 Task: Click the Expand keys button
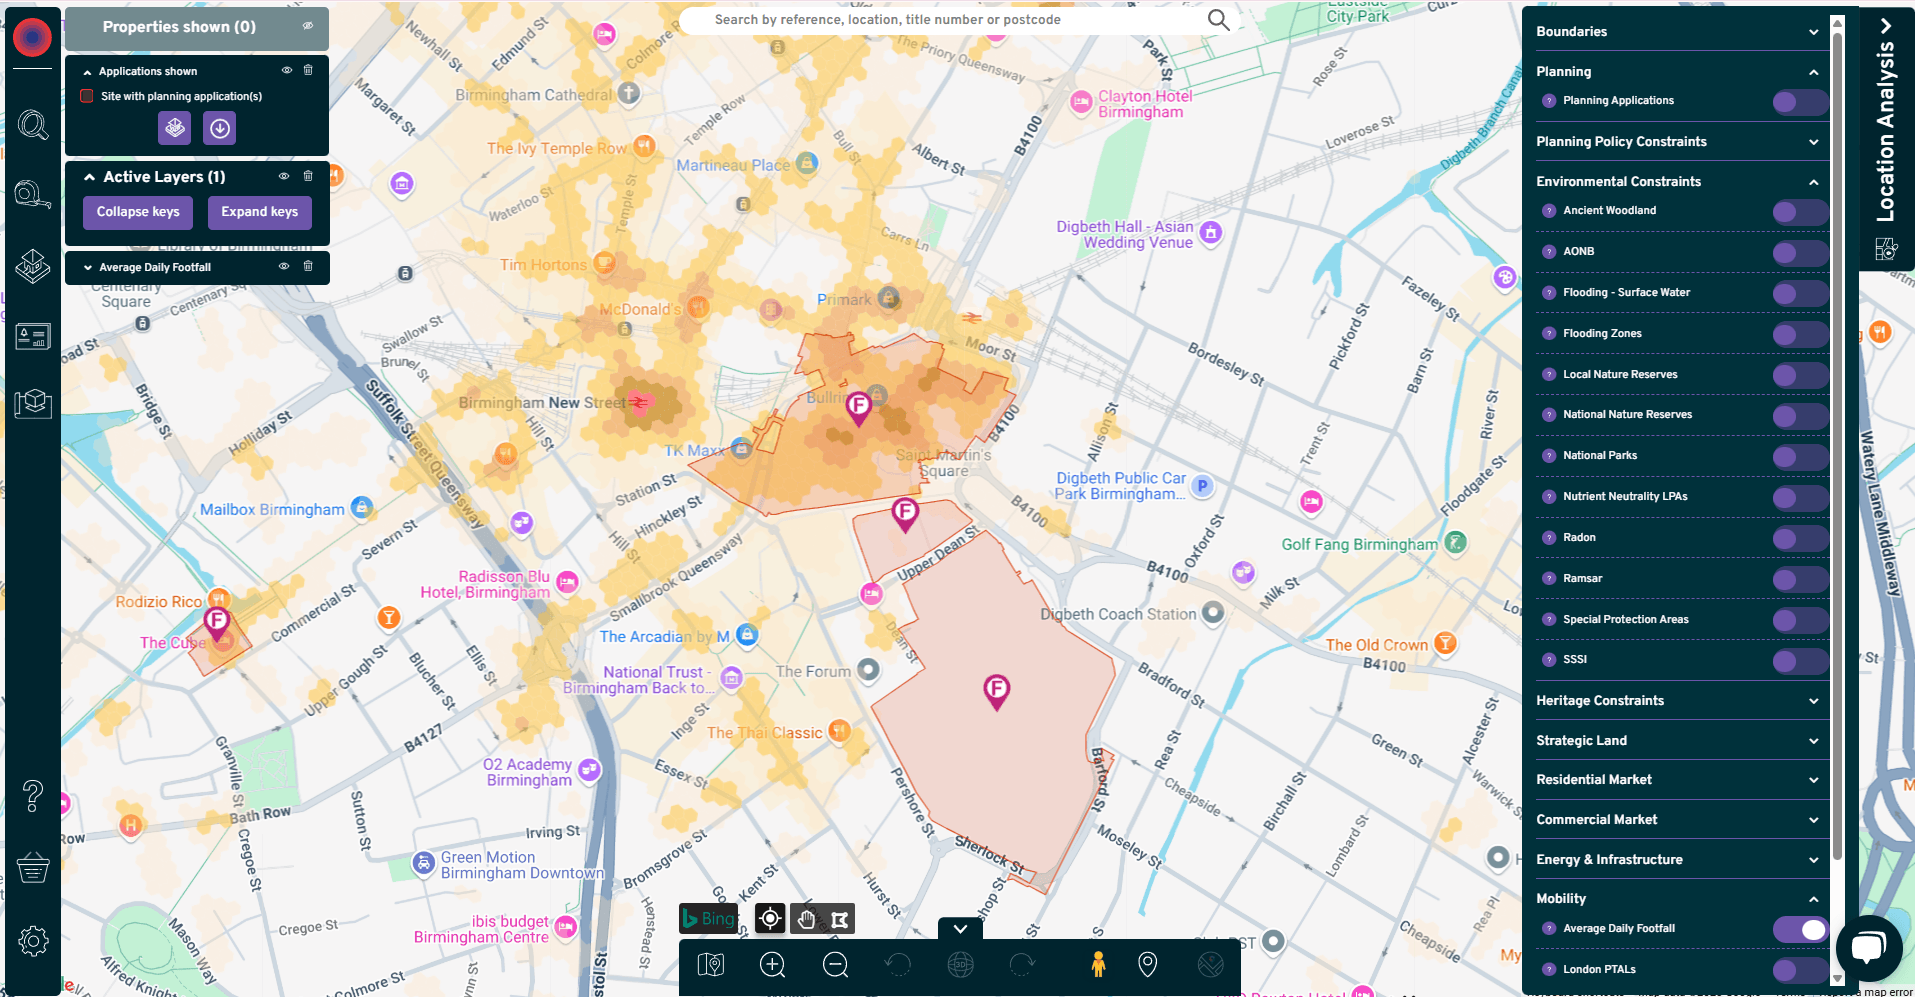(260, 212)
